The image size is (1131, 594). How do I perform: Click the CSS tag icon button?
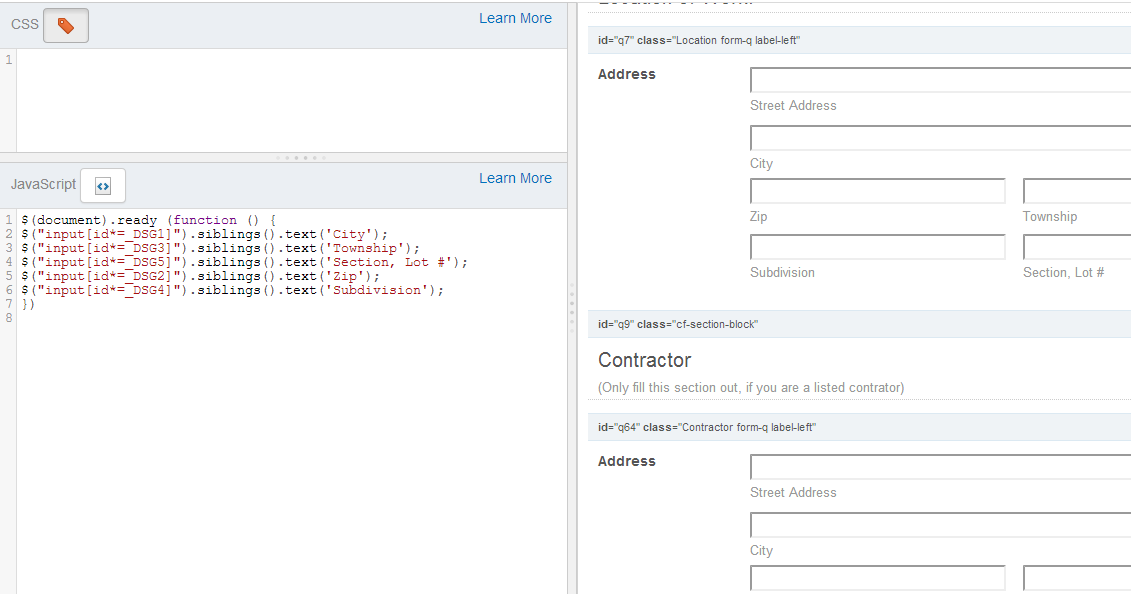point(66,26)
